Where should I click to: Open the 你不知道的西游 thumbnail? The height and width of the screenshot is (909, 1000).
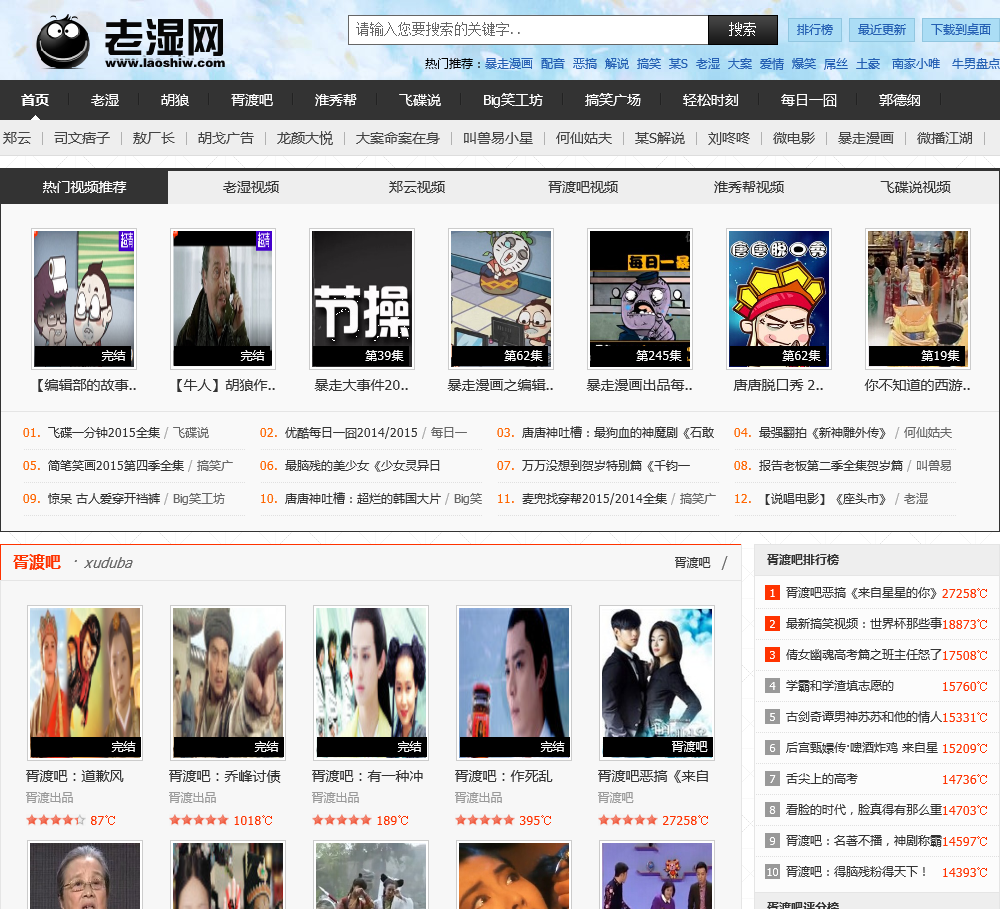[x=918, y=299]
